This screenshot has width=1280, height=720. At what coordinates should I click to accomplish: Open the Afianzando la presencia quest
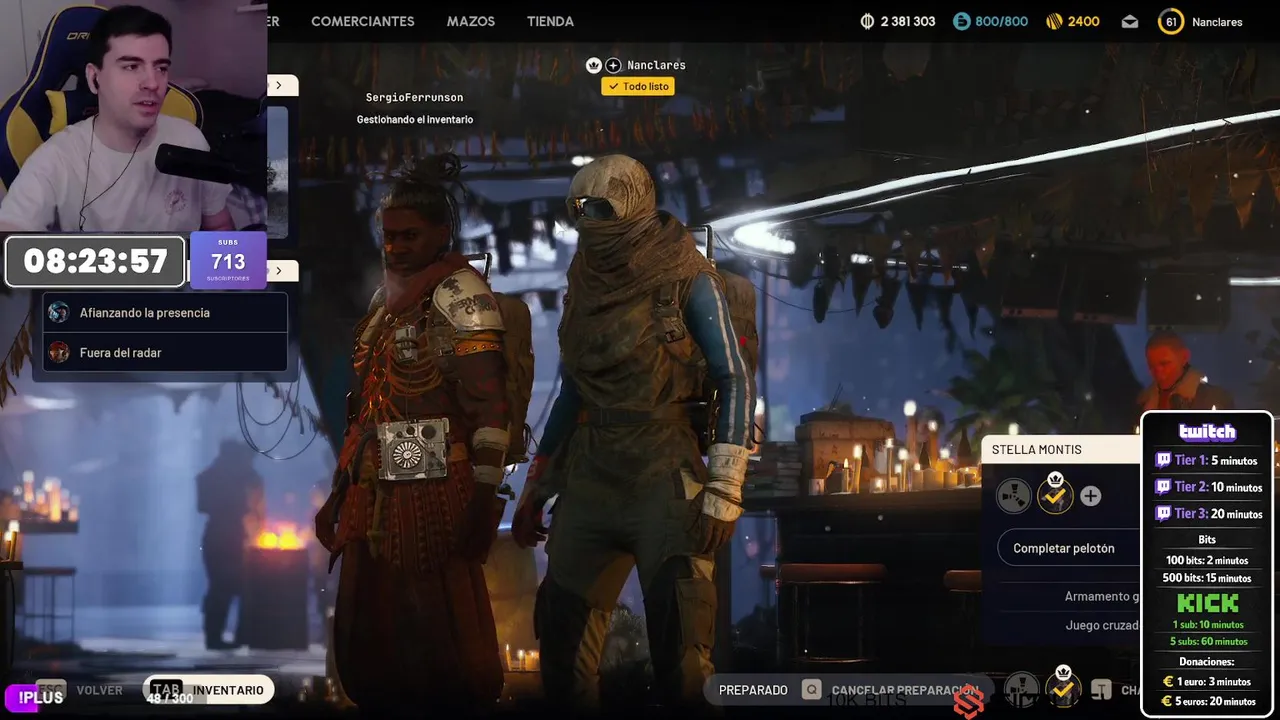coord(165,313)
